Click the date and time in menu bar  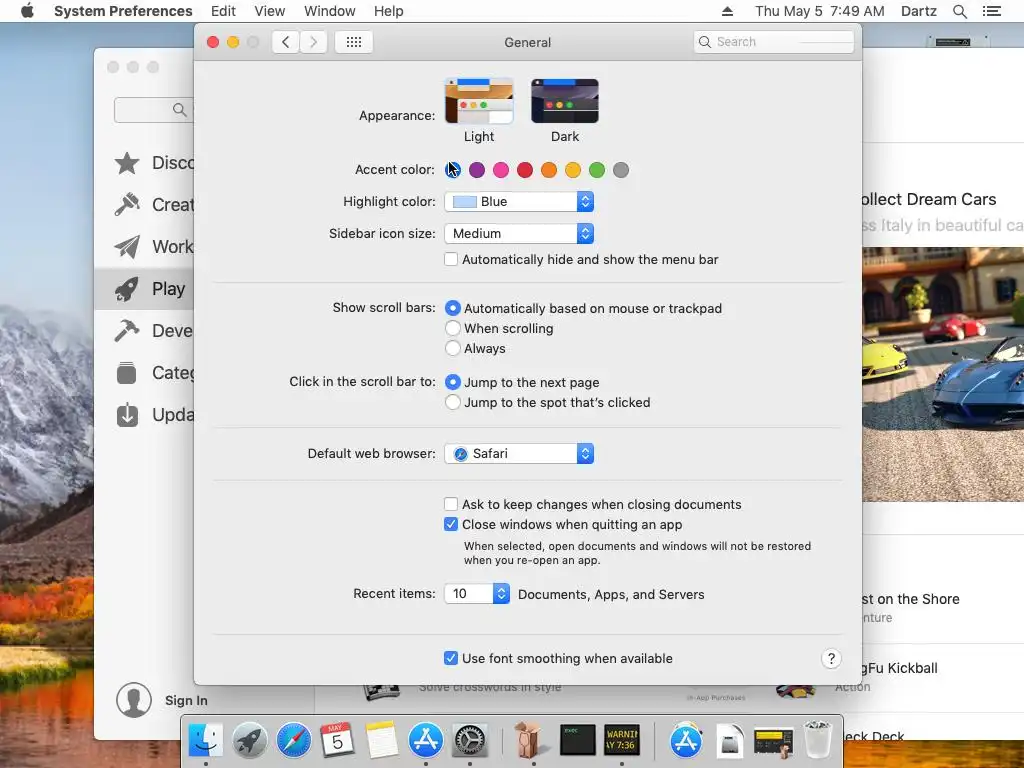[x=820, y=11]
